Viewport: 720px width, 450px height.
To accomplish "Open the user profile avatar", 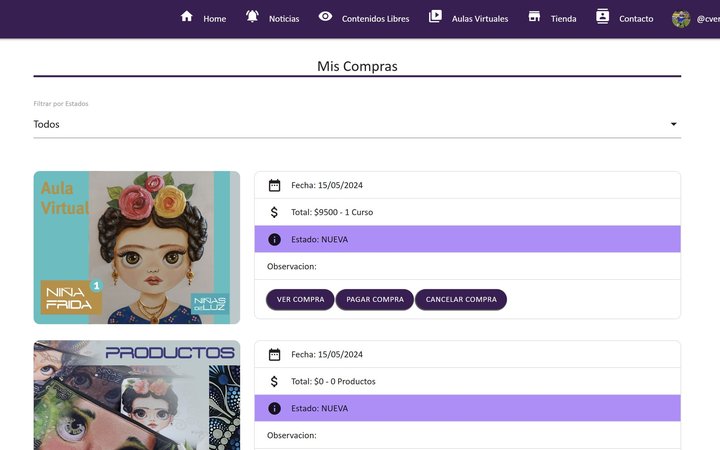I will pos(681,18).
